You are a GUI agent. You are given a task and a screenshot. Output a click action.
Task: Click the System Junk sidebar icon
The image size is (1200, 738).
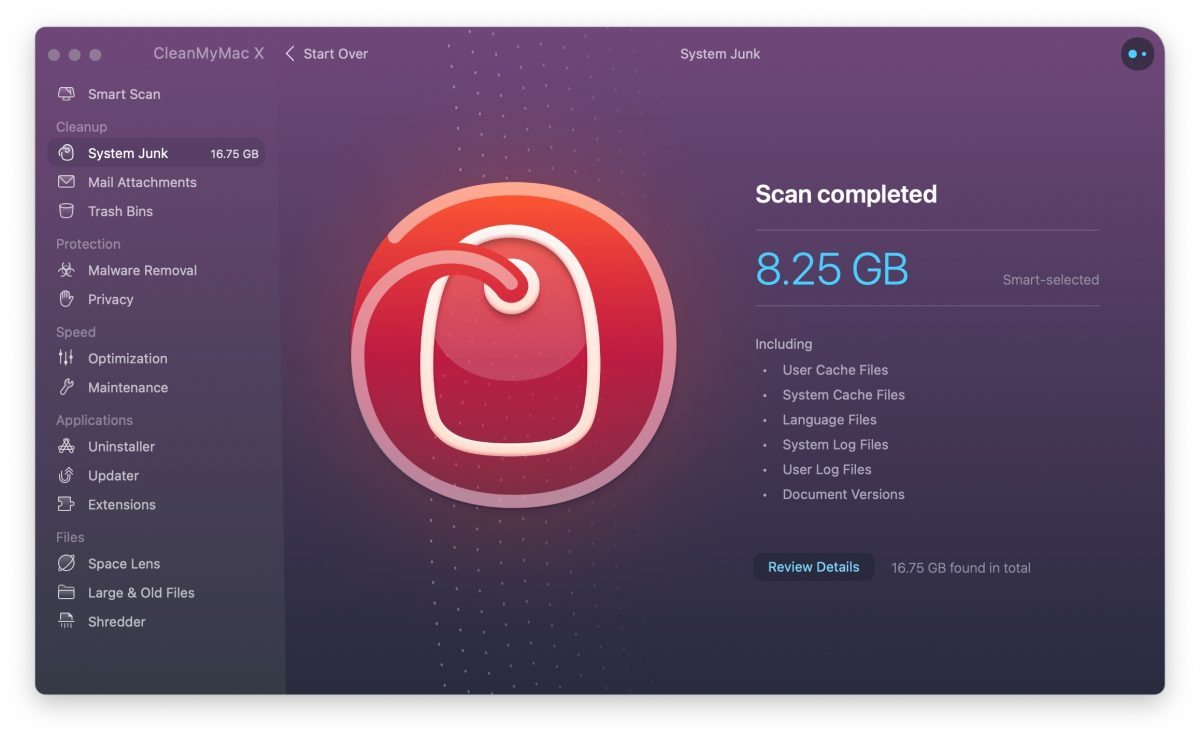point(66,153)
